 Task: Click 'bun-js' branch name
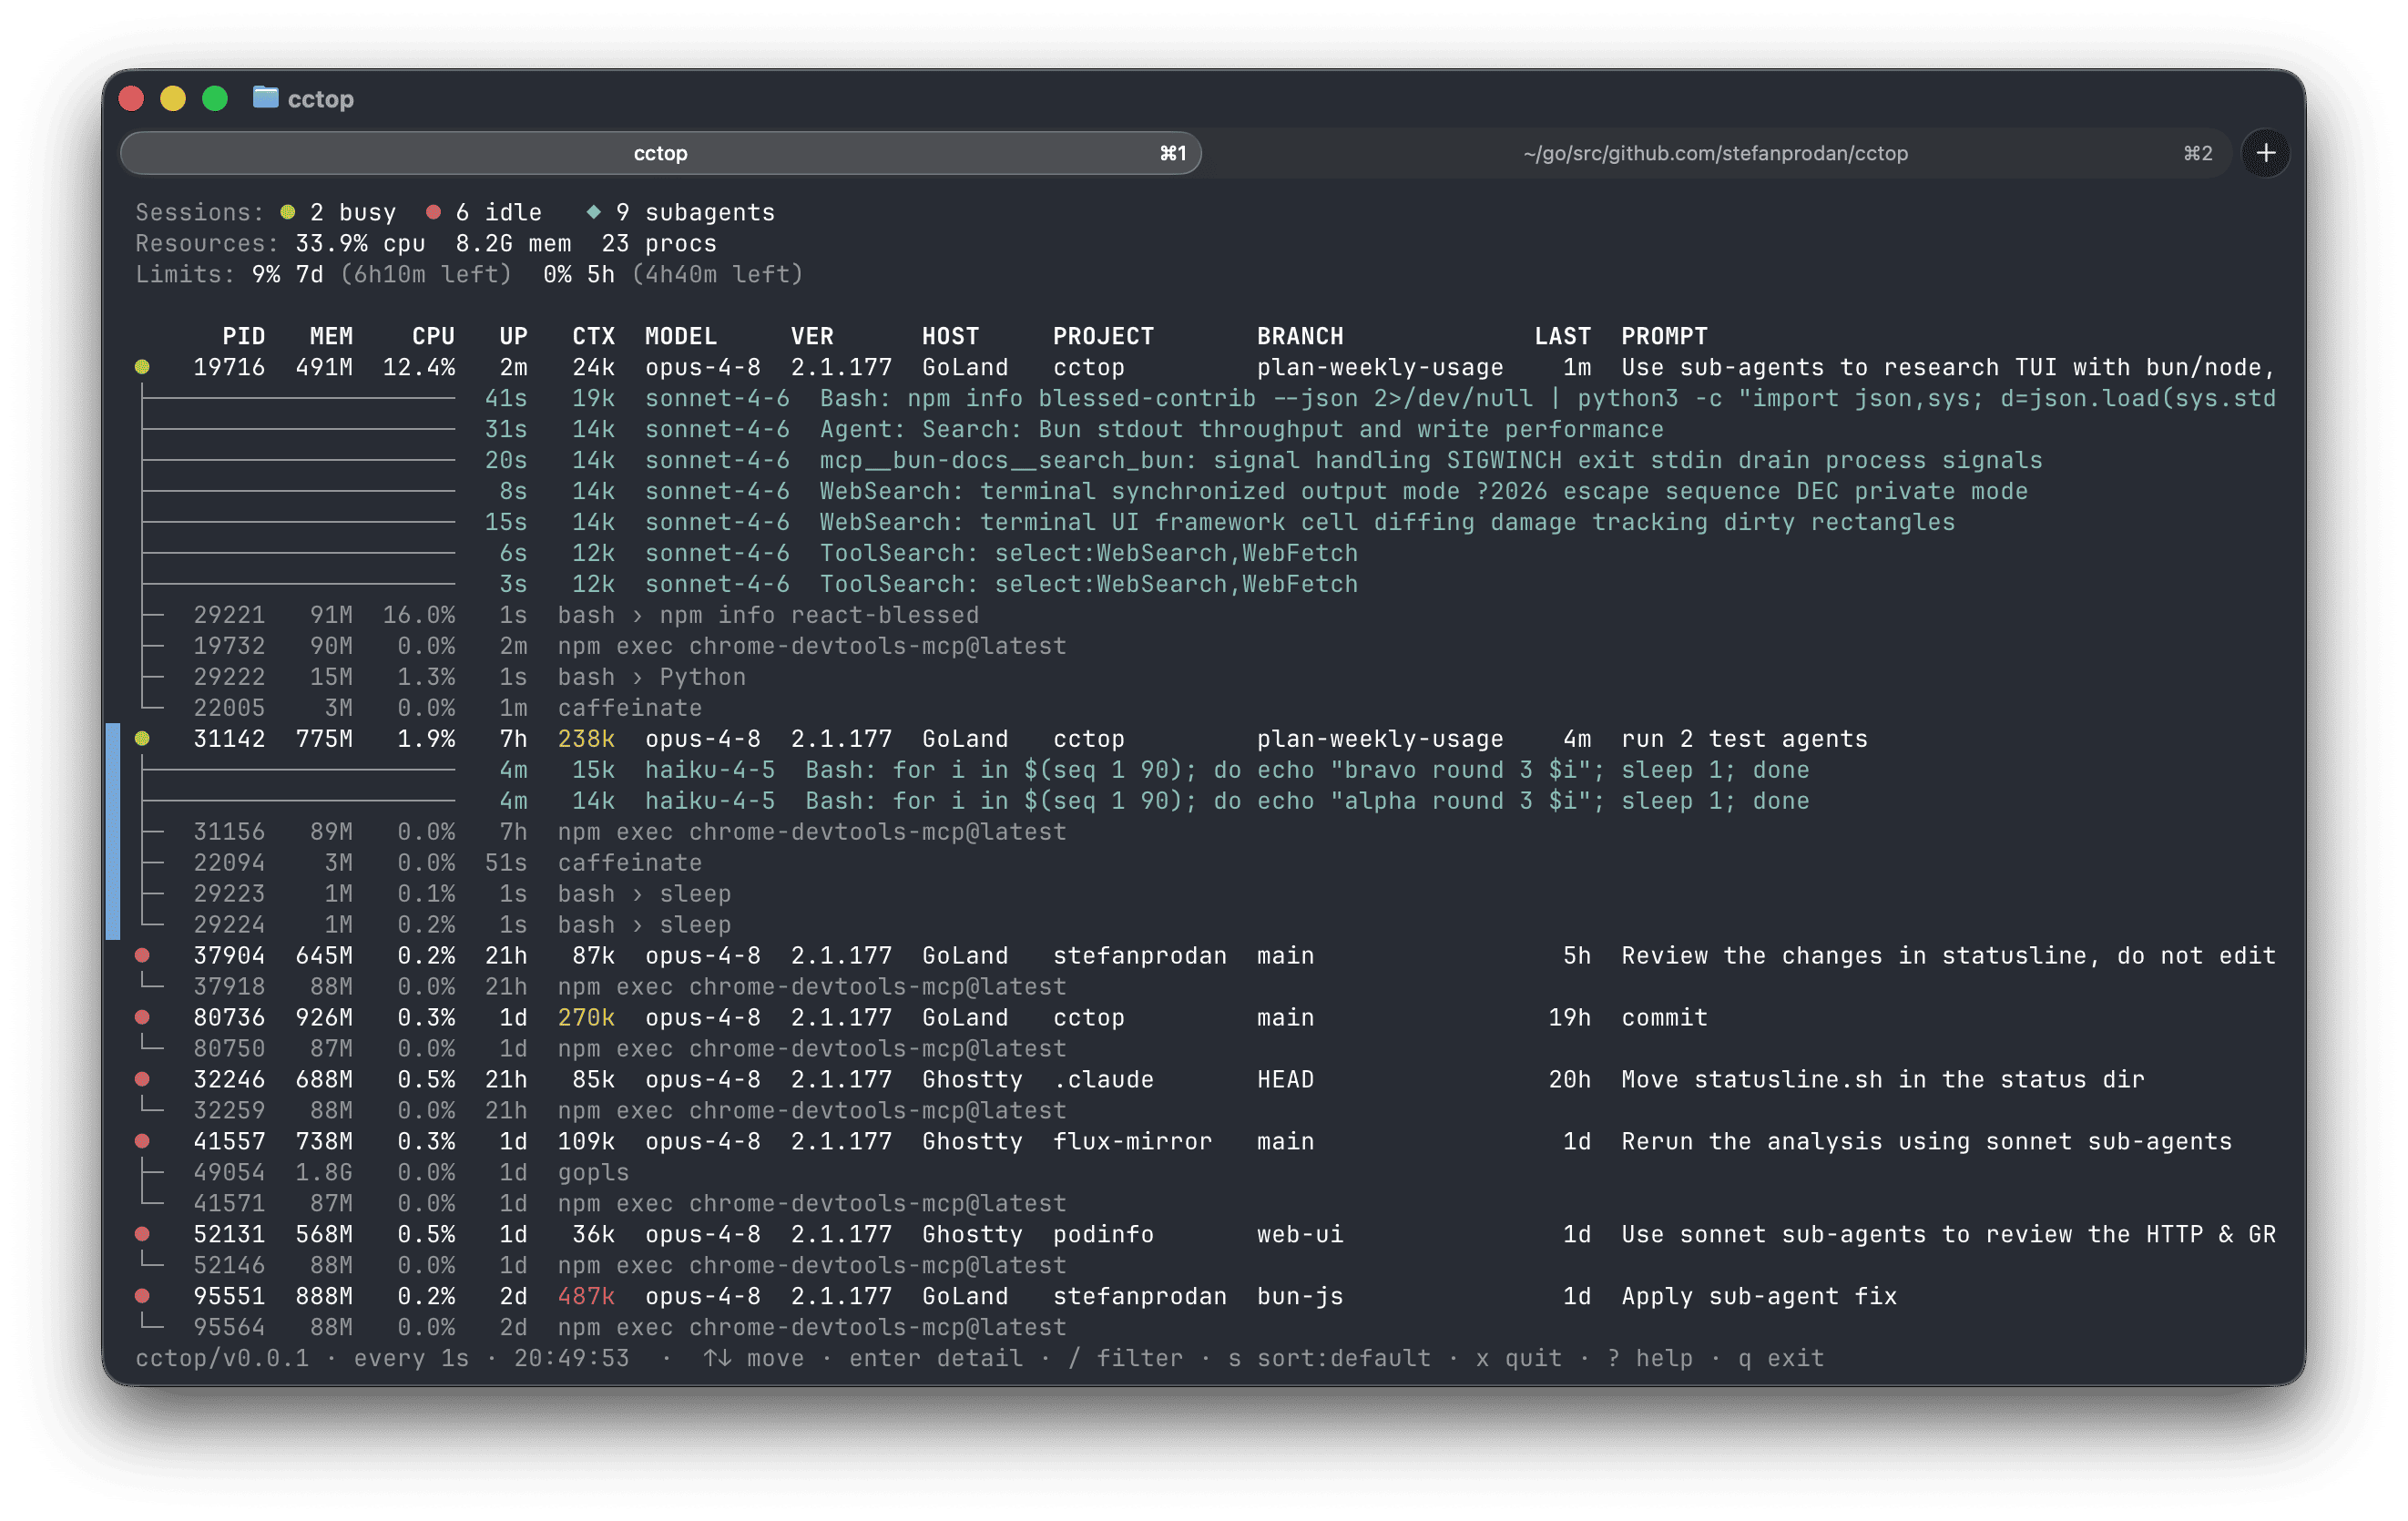click(x=1300, y=1296)
